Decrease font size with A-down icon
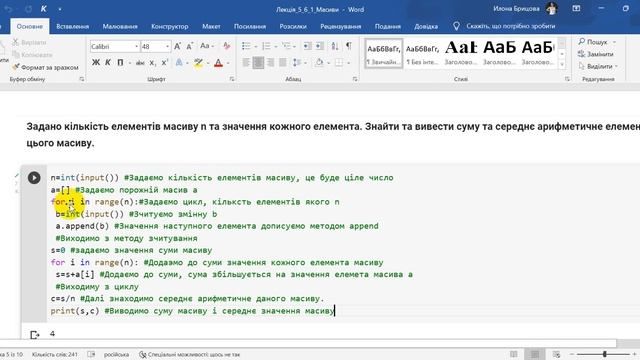Screen dimensions: 640x360 190,46
